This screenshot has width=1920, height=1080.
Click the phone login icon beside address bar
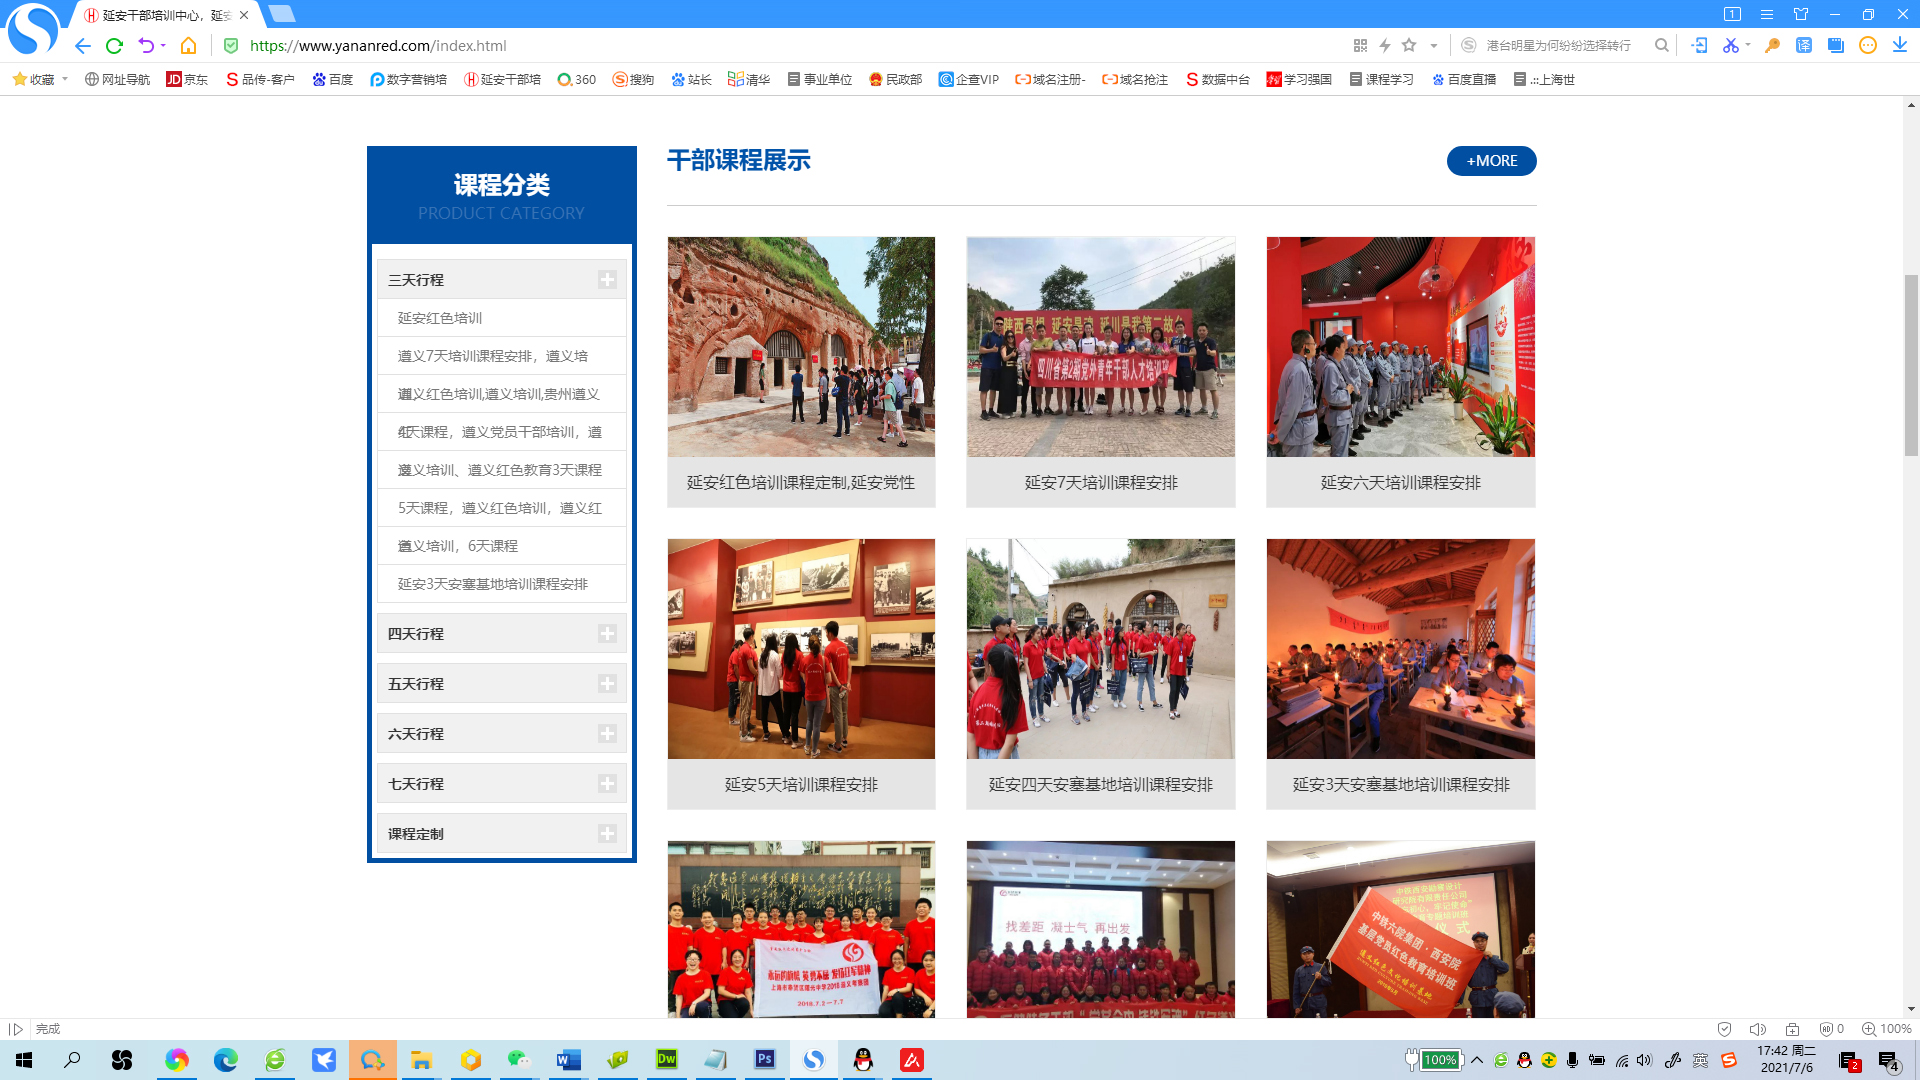click(1699, 46)
